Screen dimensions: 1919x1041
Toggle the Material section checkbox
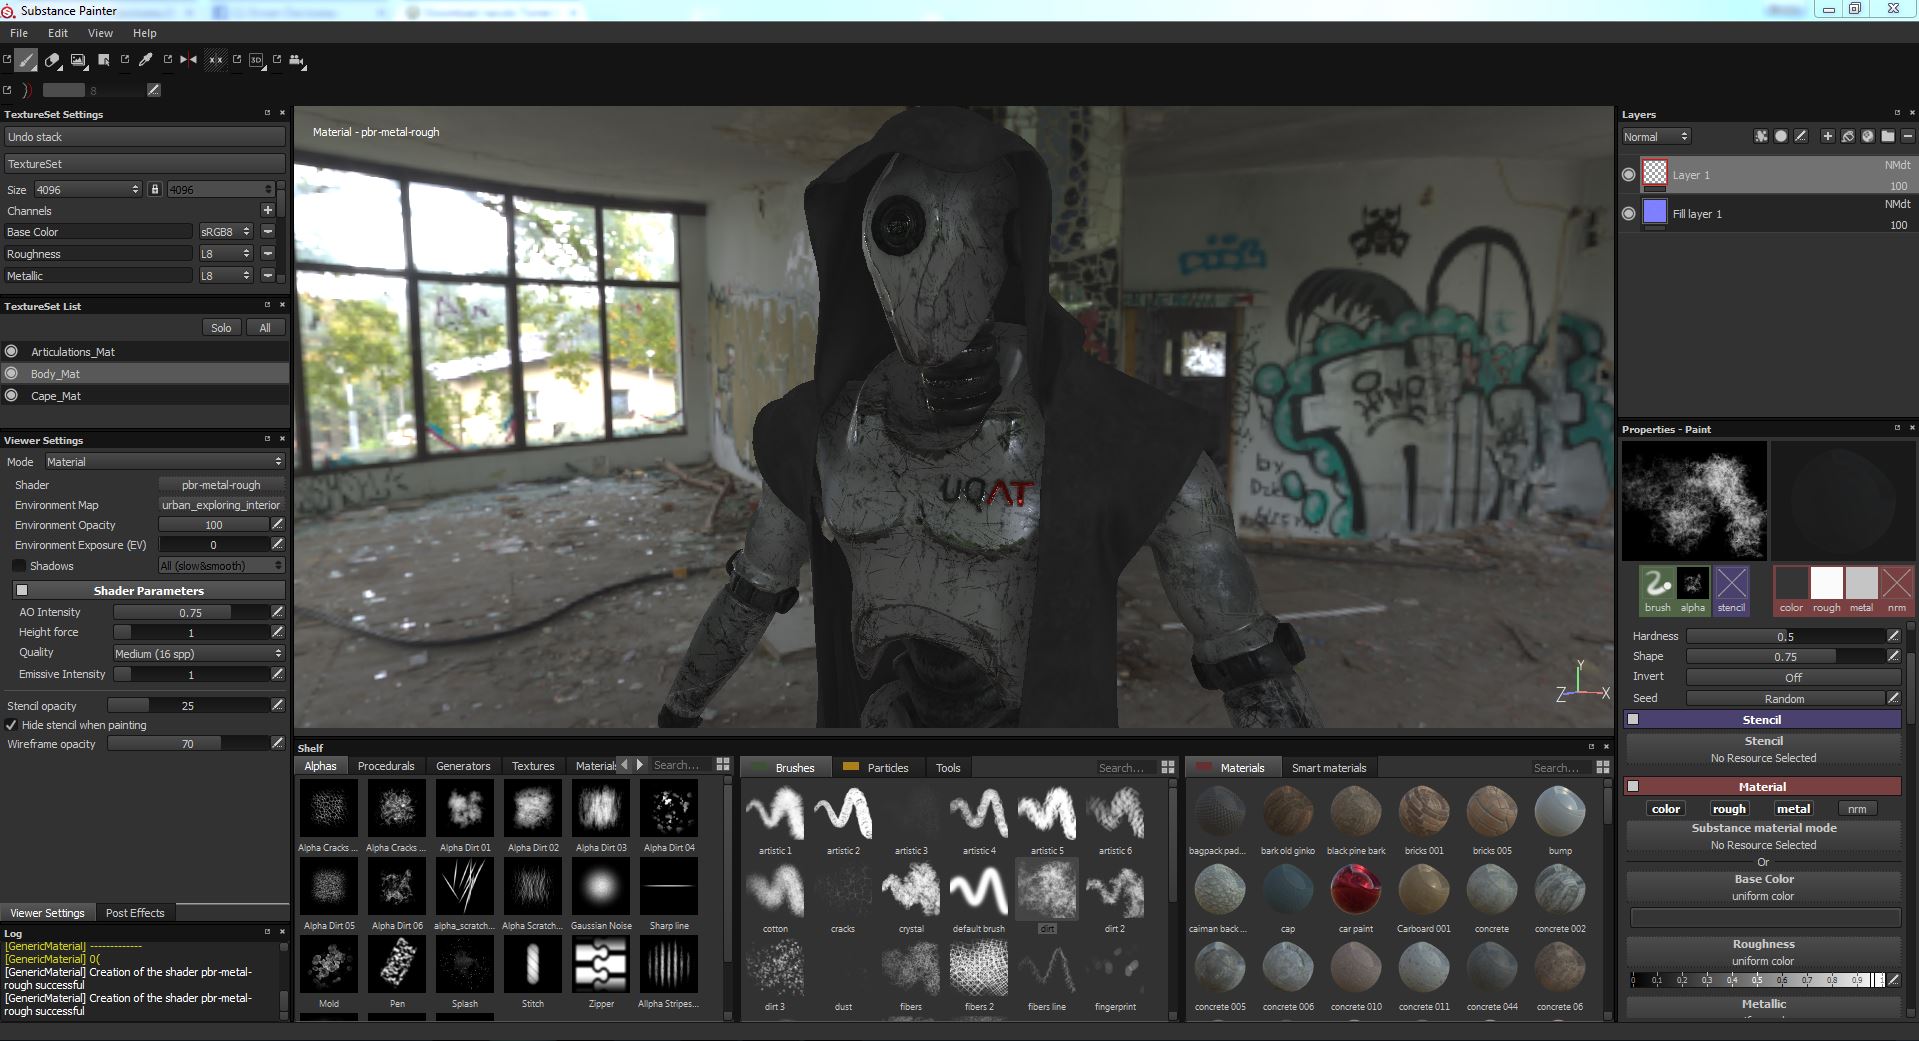[x=1633, y=786]
